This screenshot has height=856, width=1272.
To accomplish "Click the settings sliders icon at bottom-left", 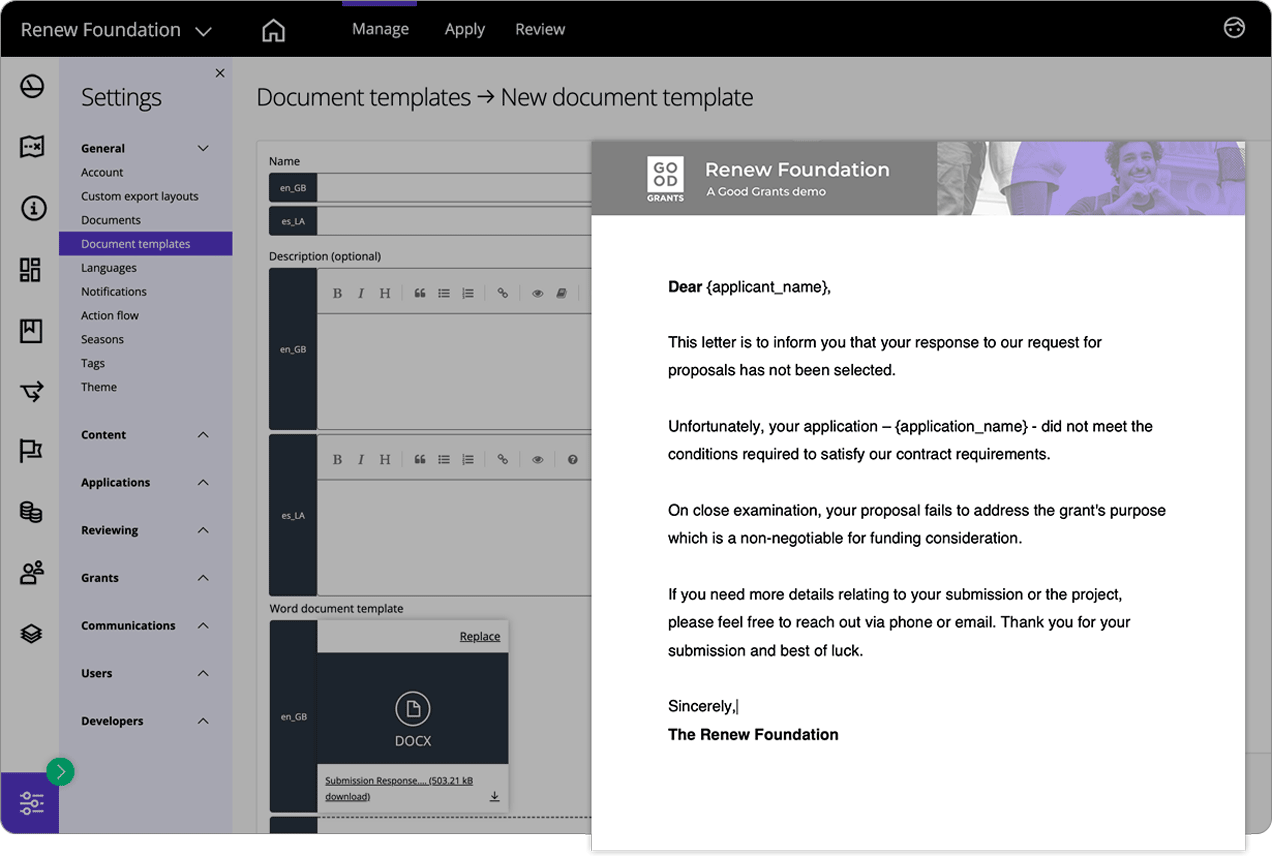I will (31, 803).
